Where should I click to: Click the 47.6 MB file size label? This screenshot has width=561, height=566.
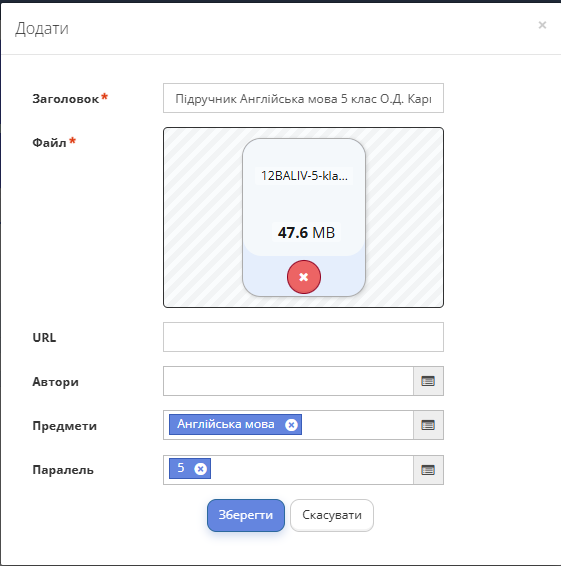coord(306,232)
